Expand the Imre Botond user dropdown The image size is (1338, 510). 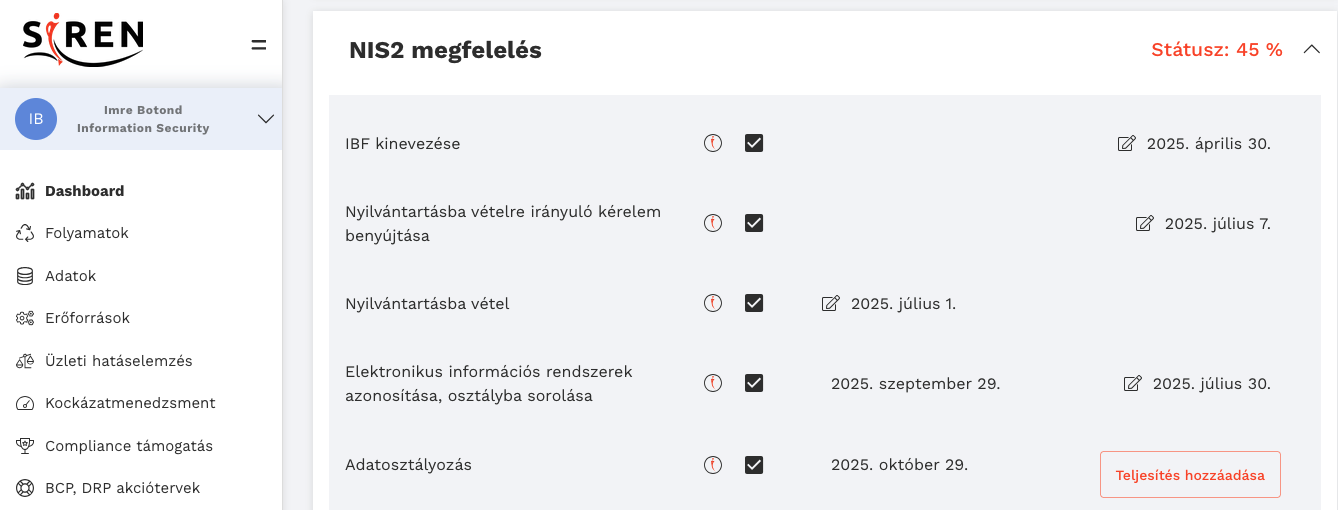[265, 119]
